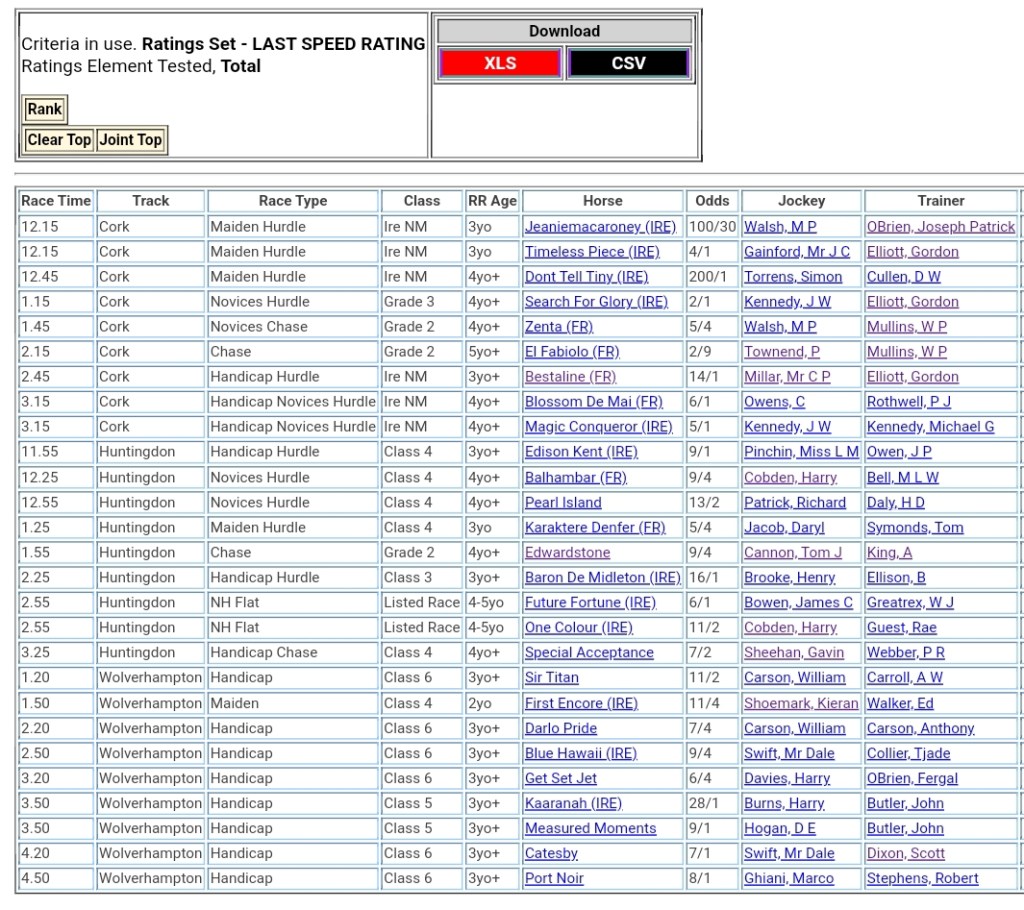Image resolution: width=1024 pixels, height=910 pixels.
Task: Select jockey Shoemark, Kieran
Action: click(801, 703)
